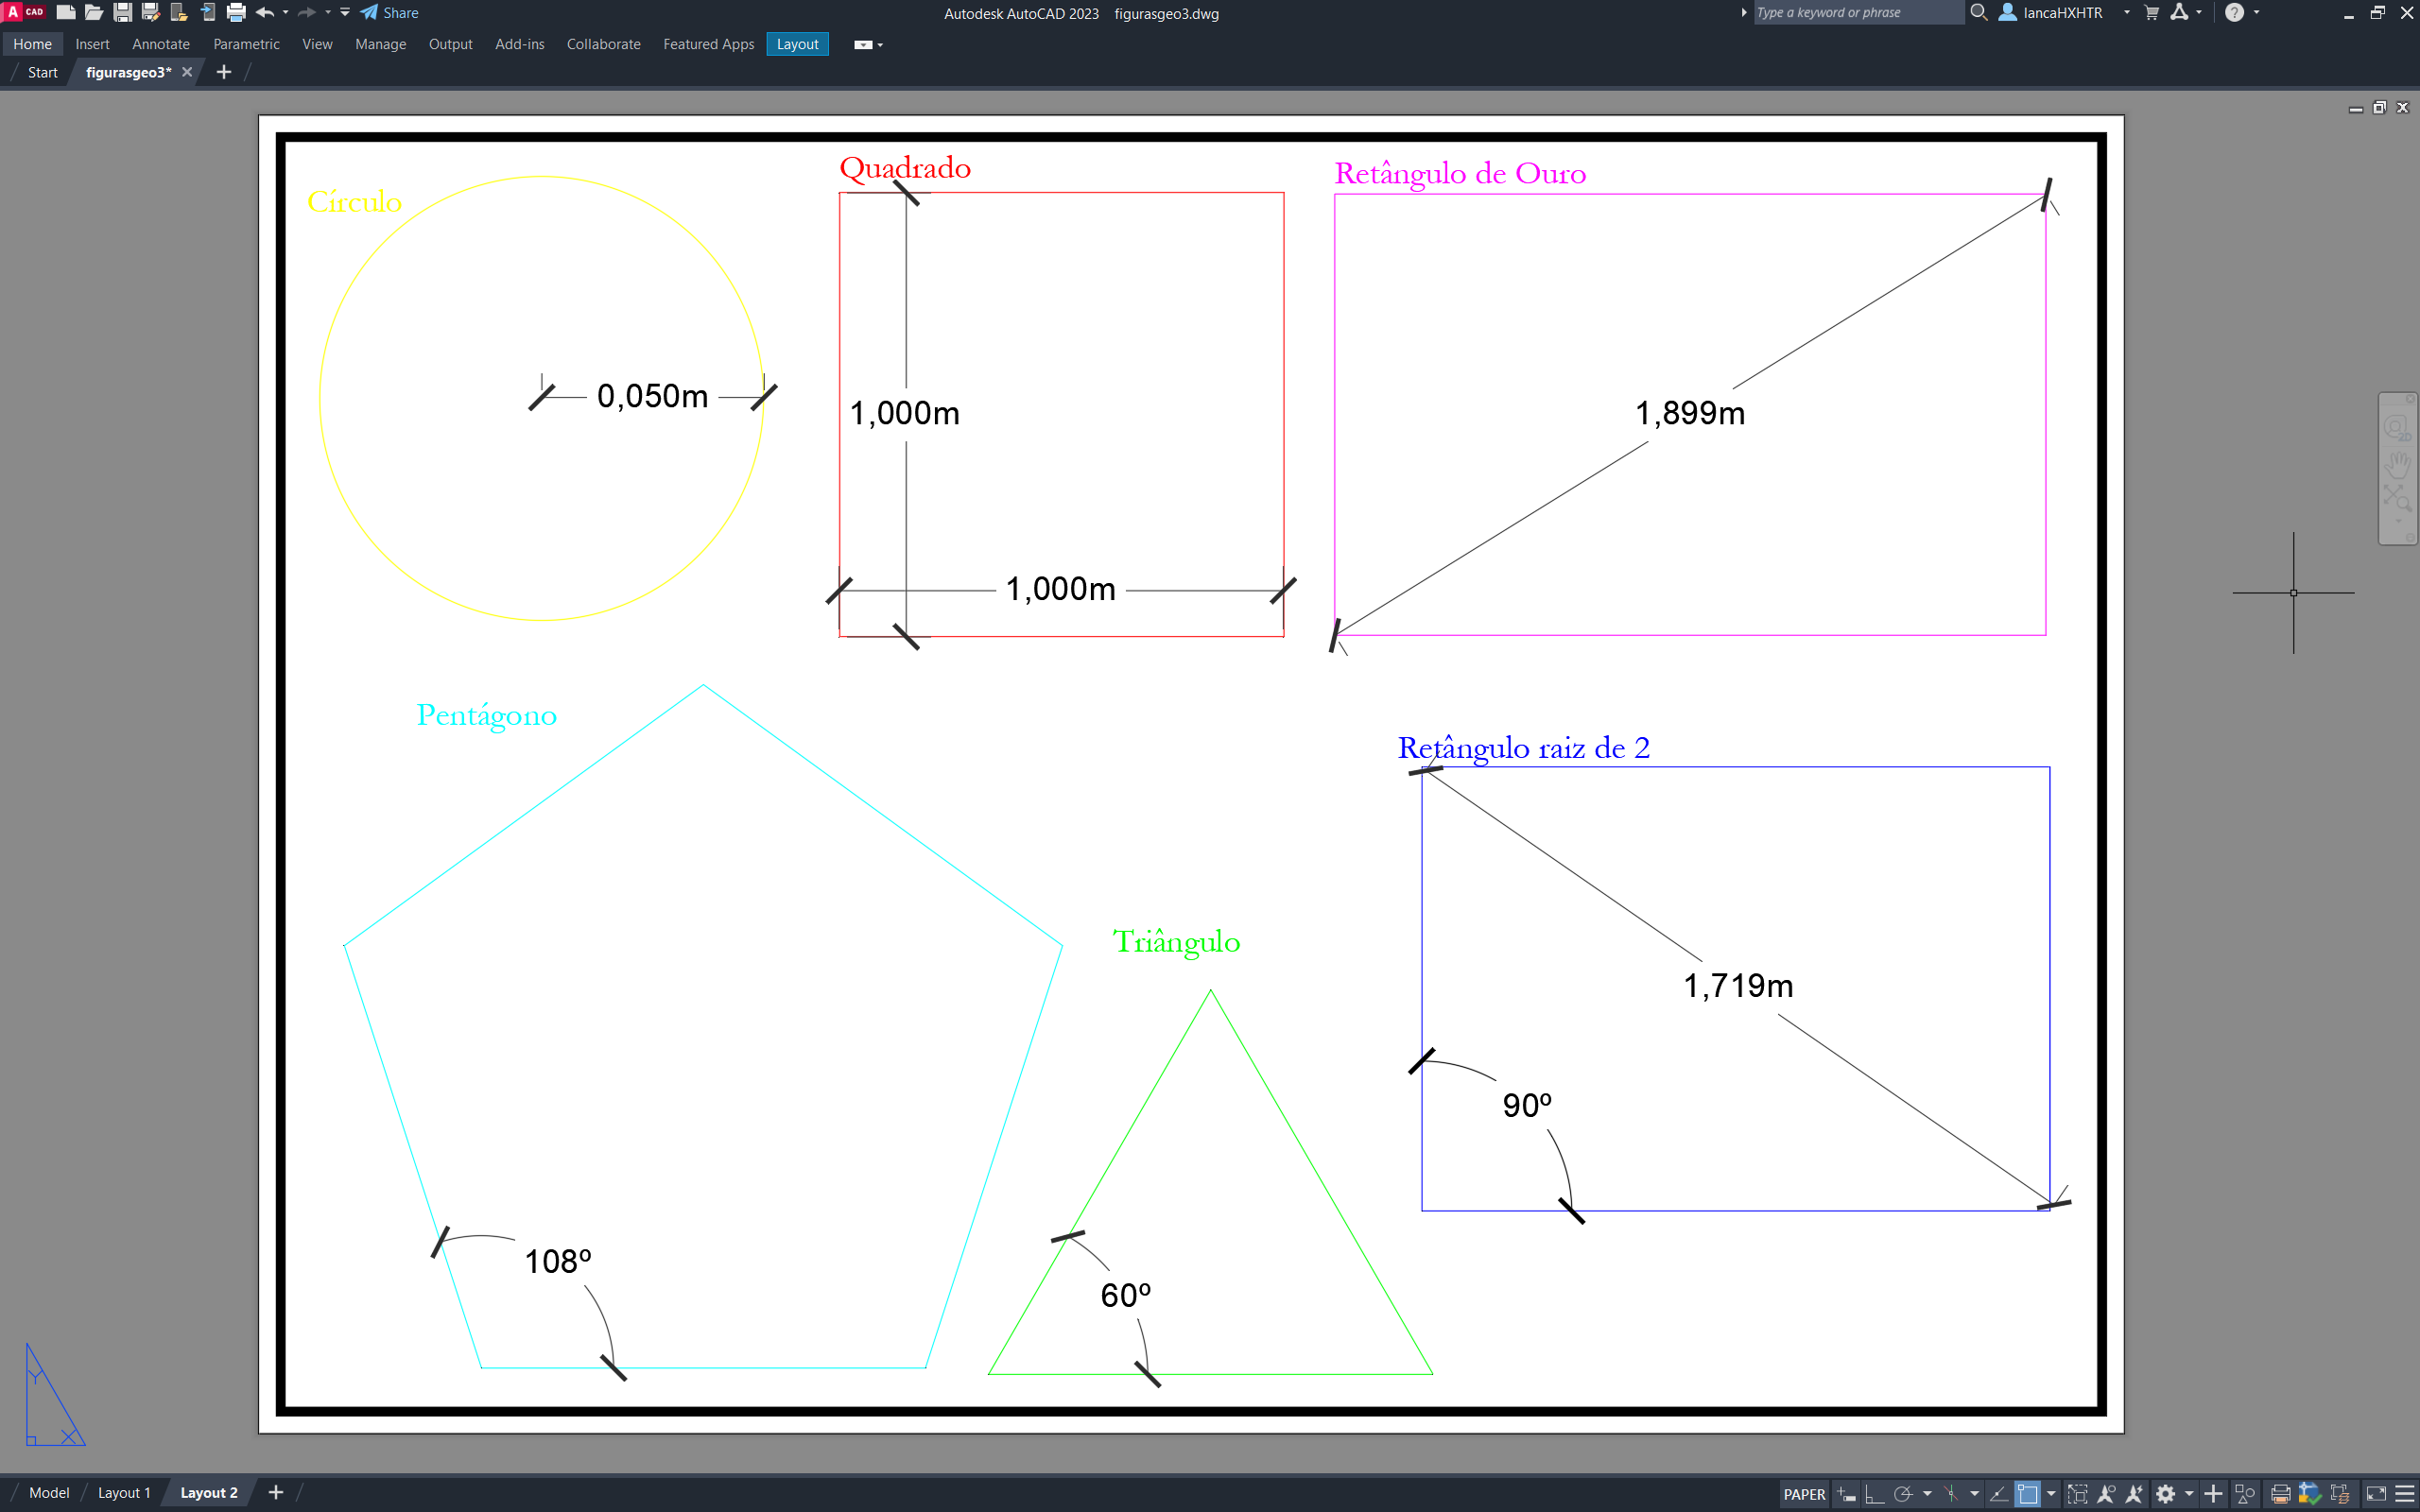Click the Share button
This screenshot has height=1512, width=2420.
click(x=390, y=13)
